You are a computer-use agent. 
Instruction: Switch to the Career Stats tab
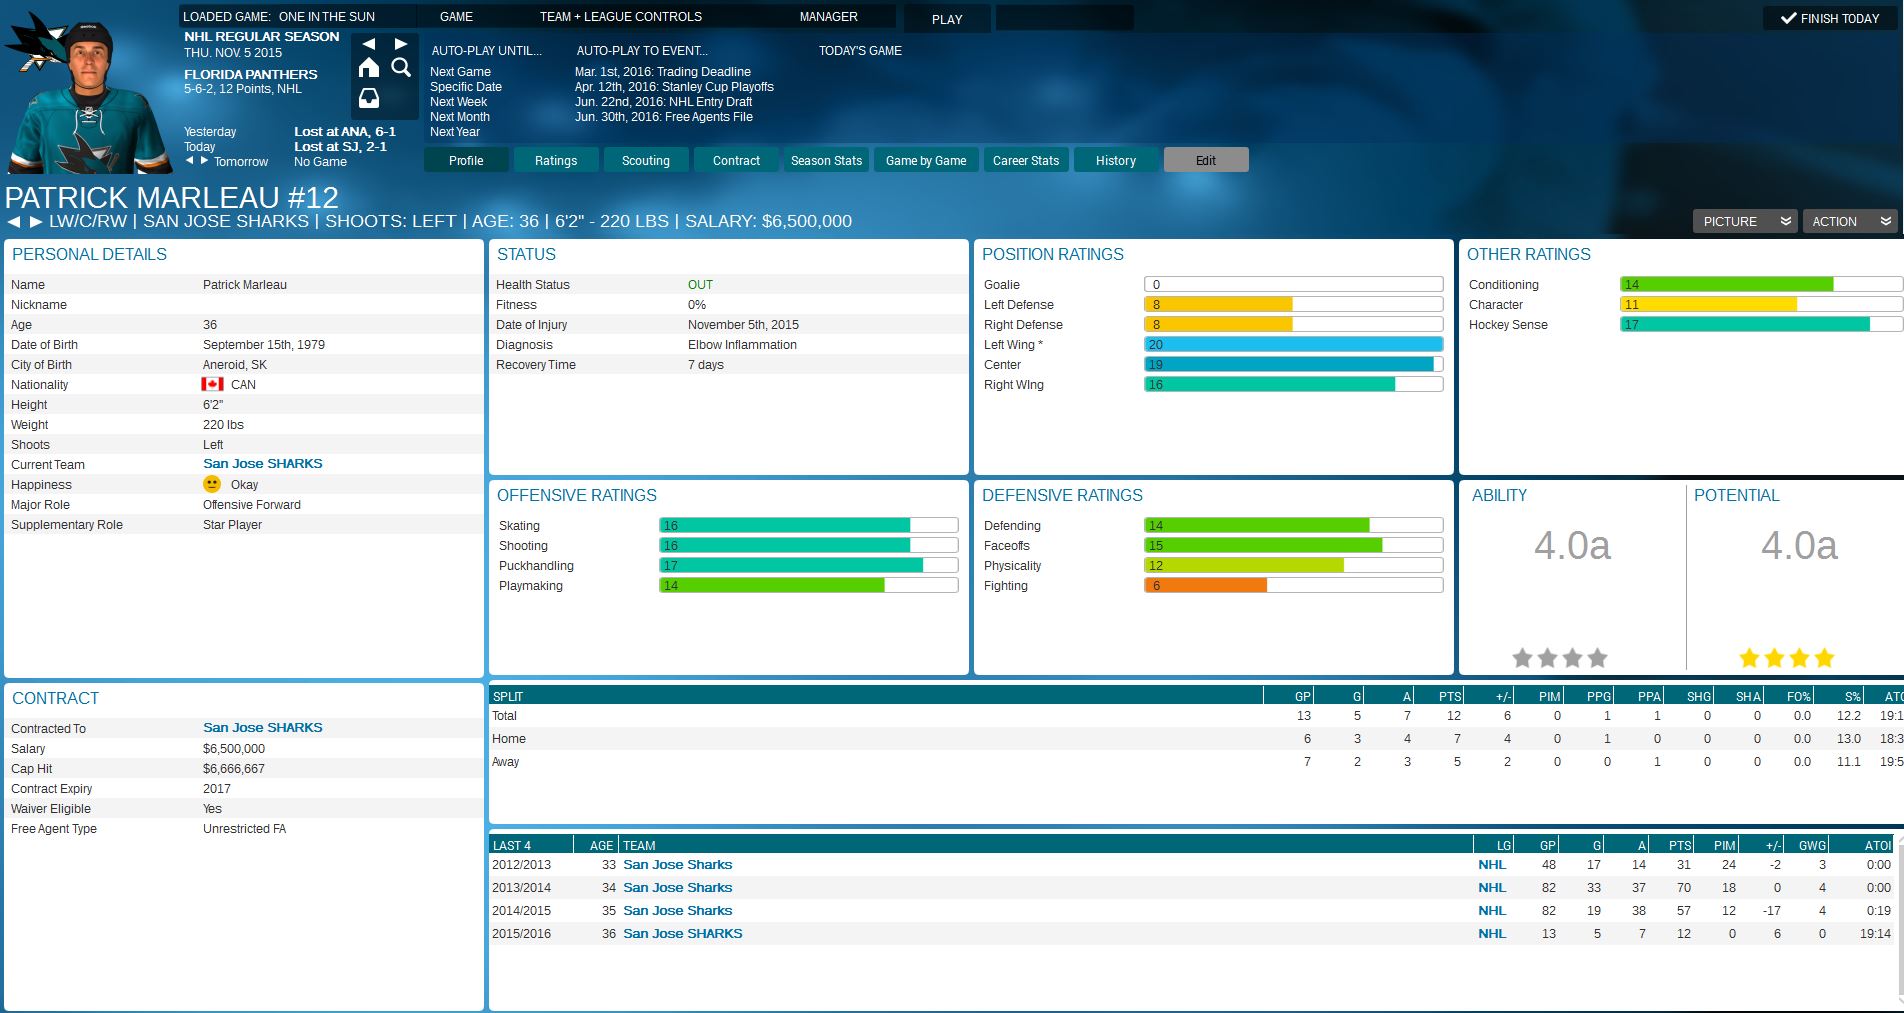[x=1025, y=161]
